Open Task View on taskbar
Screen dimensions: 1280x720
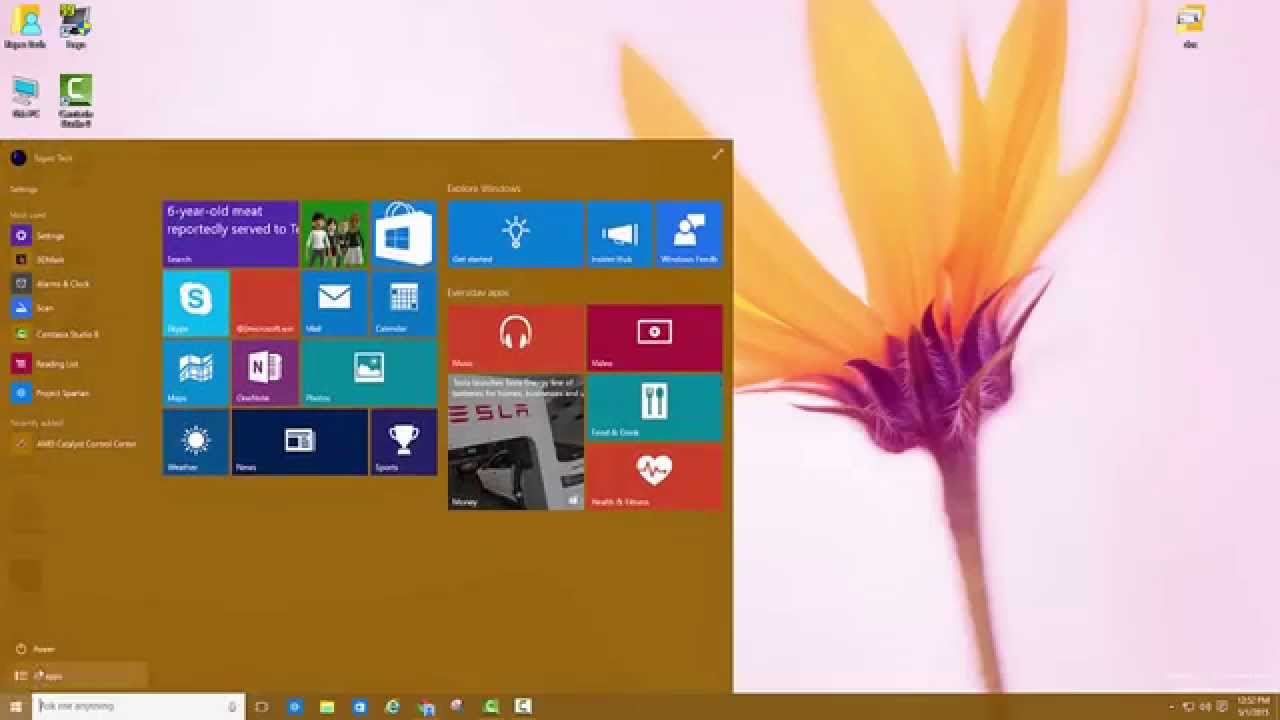pos(262,706)
